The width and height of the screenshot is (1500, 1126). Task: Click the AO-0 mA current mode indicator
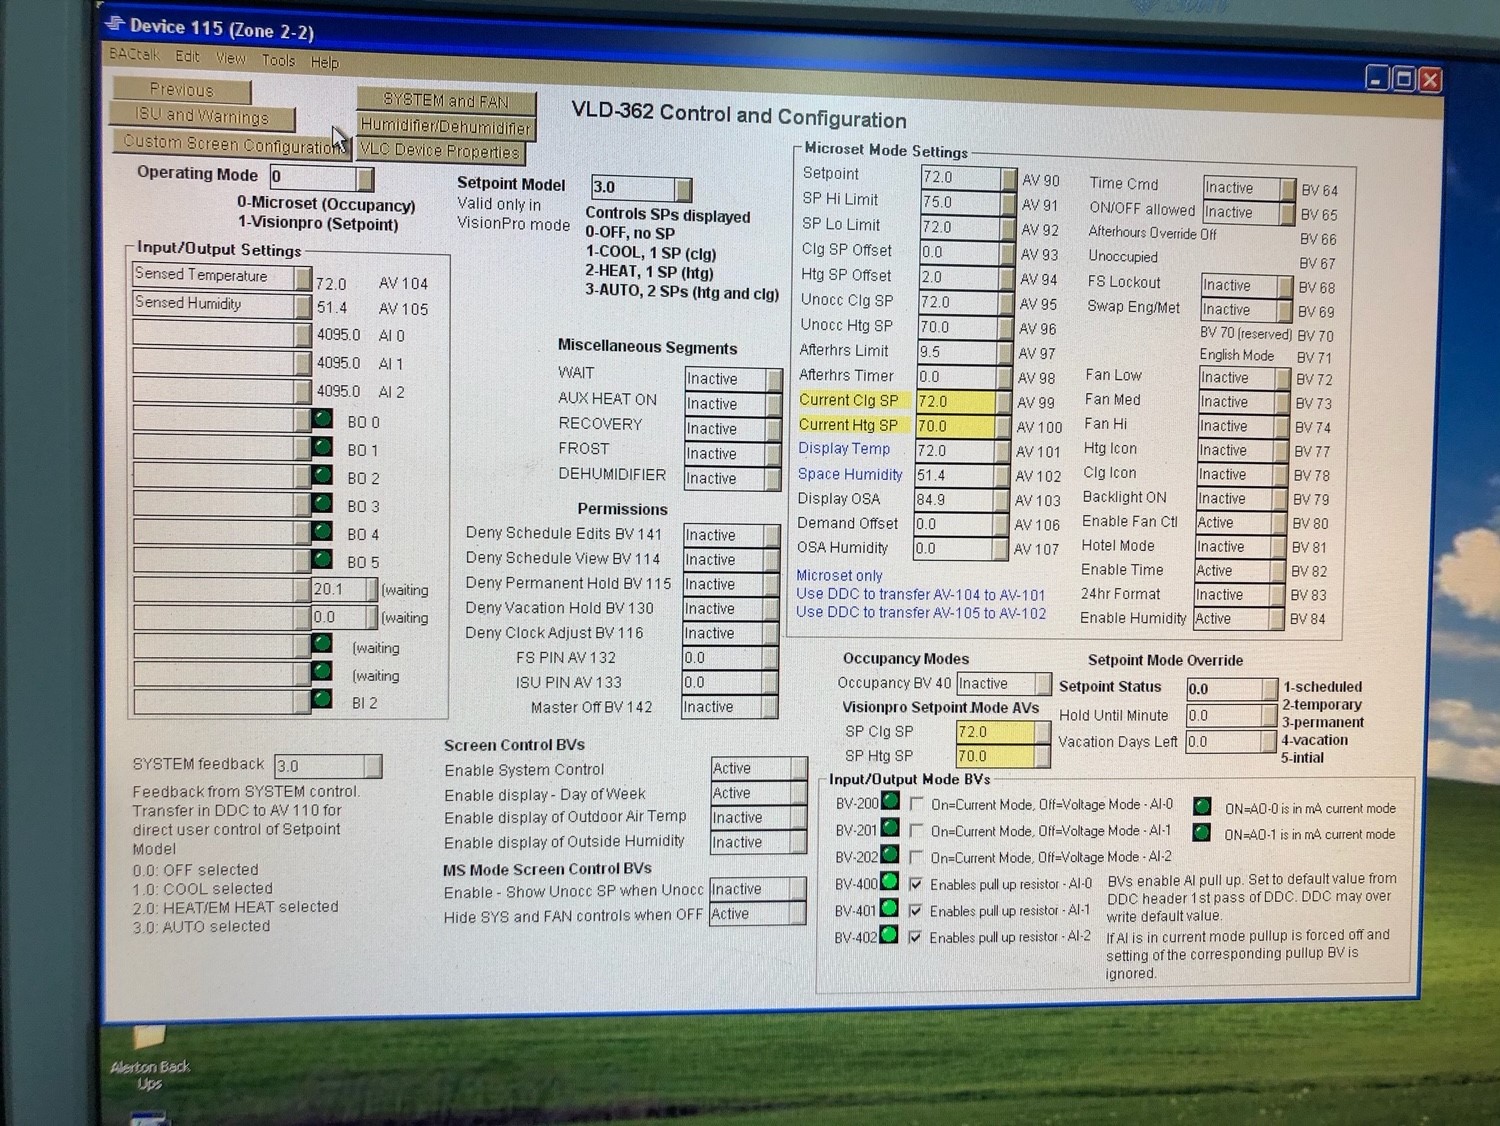click(1202, 807)
